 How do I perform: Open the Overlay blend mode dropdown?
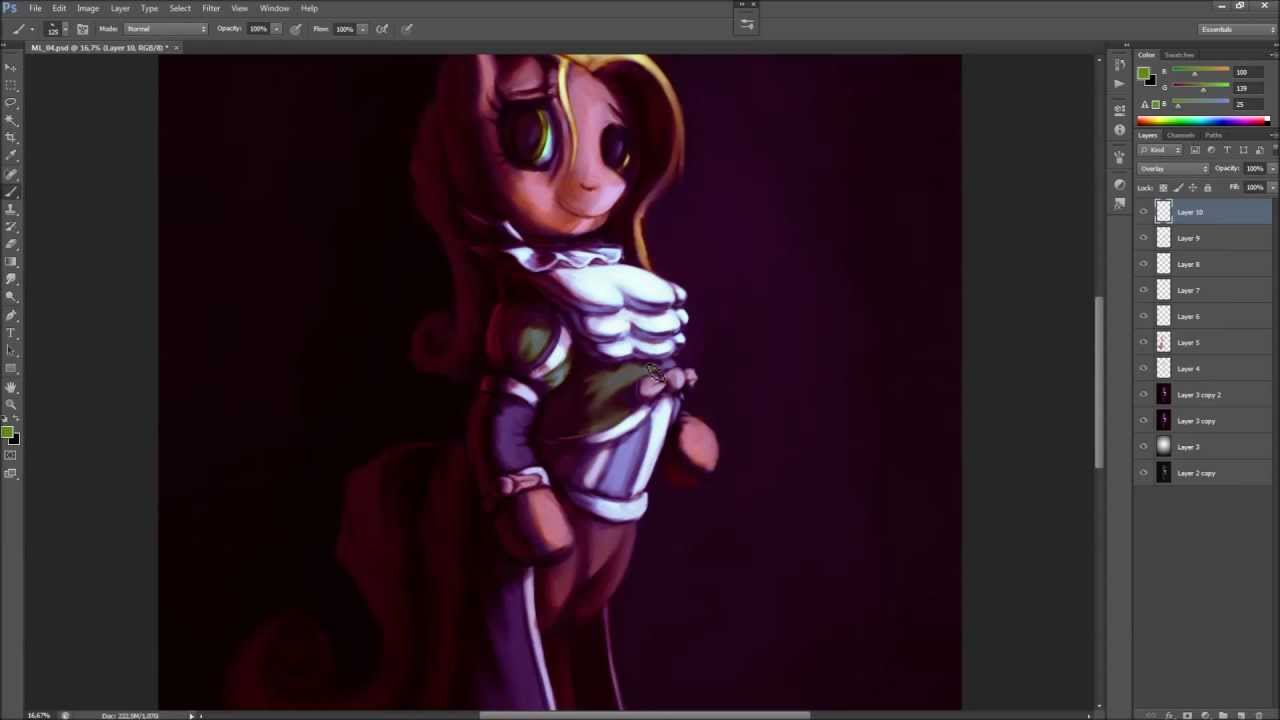[1174, 169]
